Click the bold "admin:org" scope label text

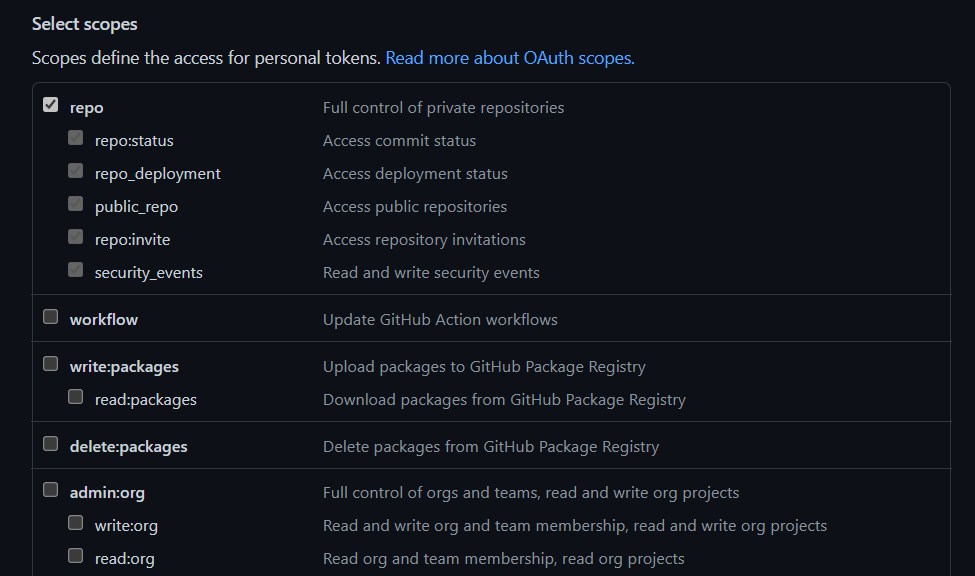click(x=107, y=493)
